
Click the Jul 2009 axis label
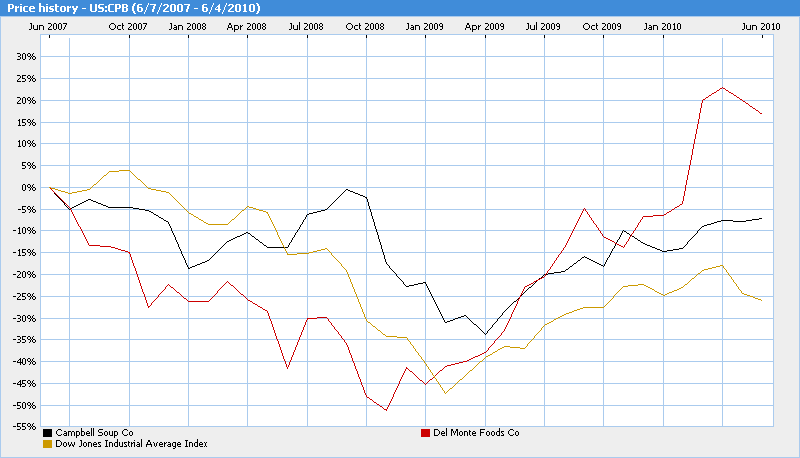(x=543, y=27)
